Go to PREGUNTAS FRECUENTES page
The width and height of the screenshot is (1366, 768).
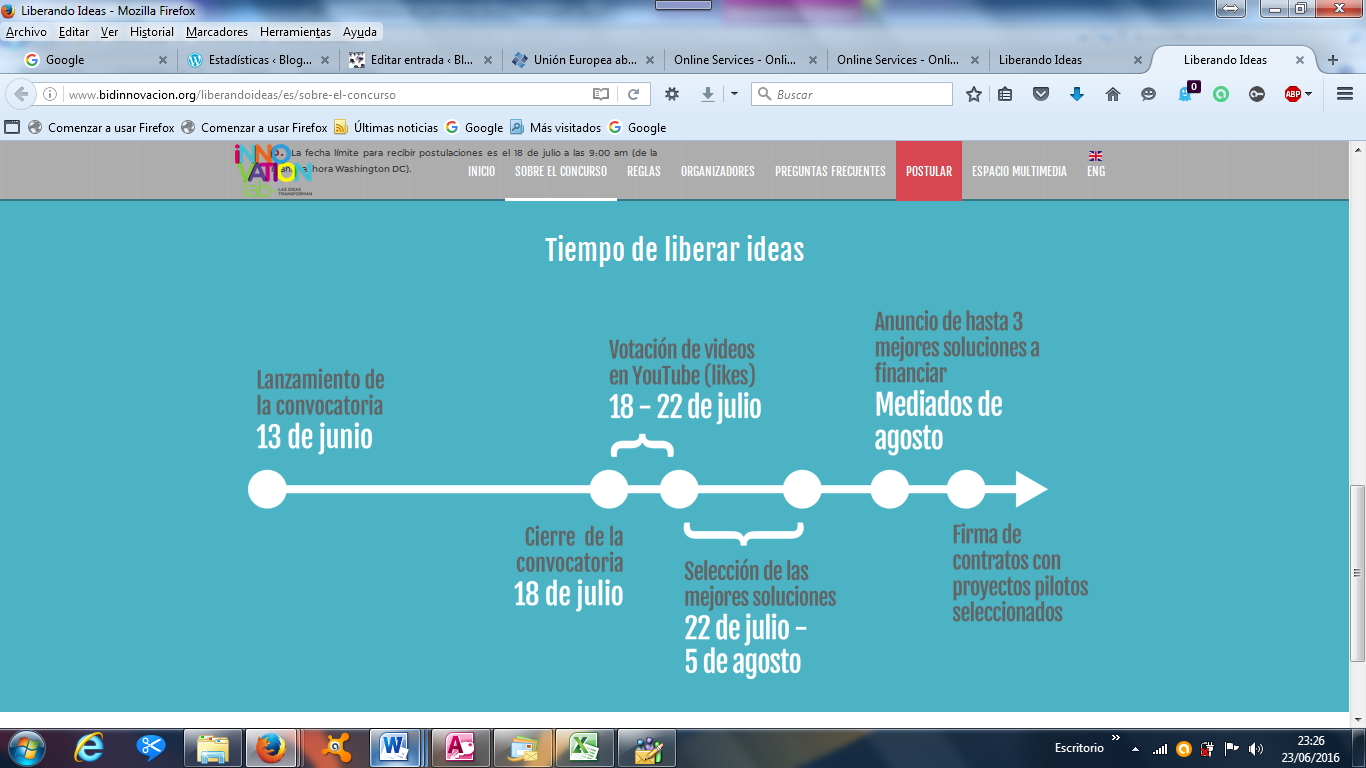(830, 171)
